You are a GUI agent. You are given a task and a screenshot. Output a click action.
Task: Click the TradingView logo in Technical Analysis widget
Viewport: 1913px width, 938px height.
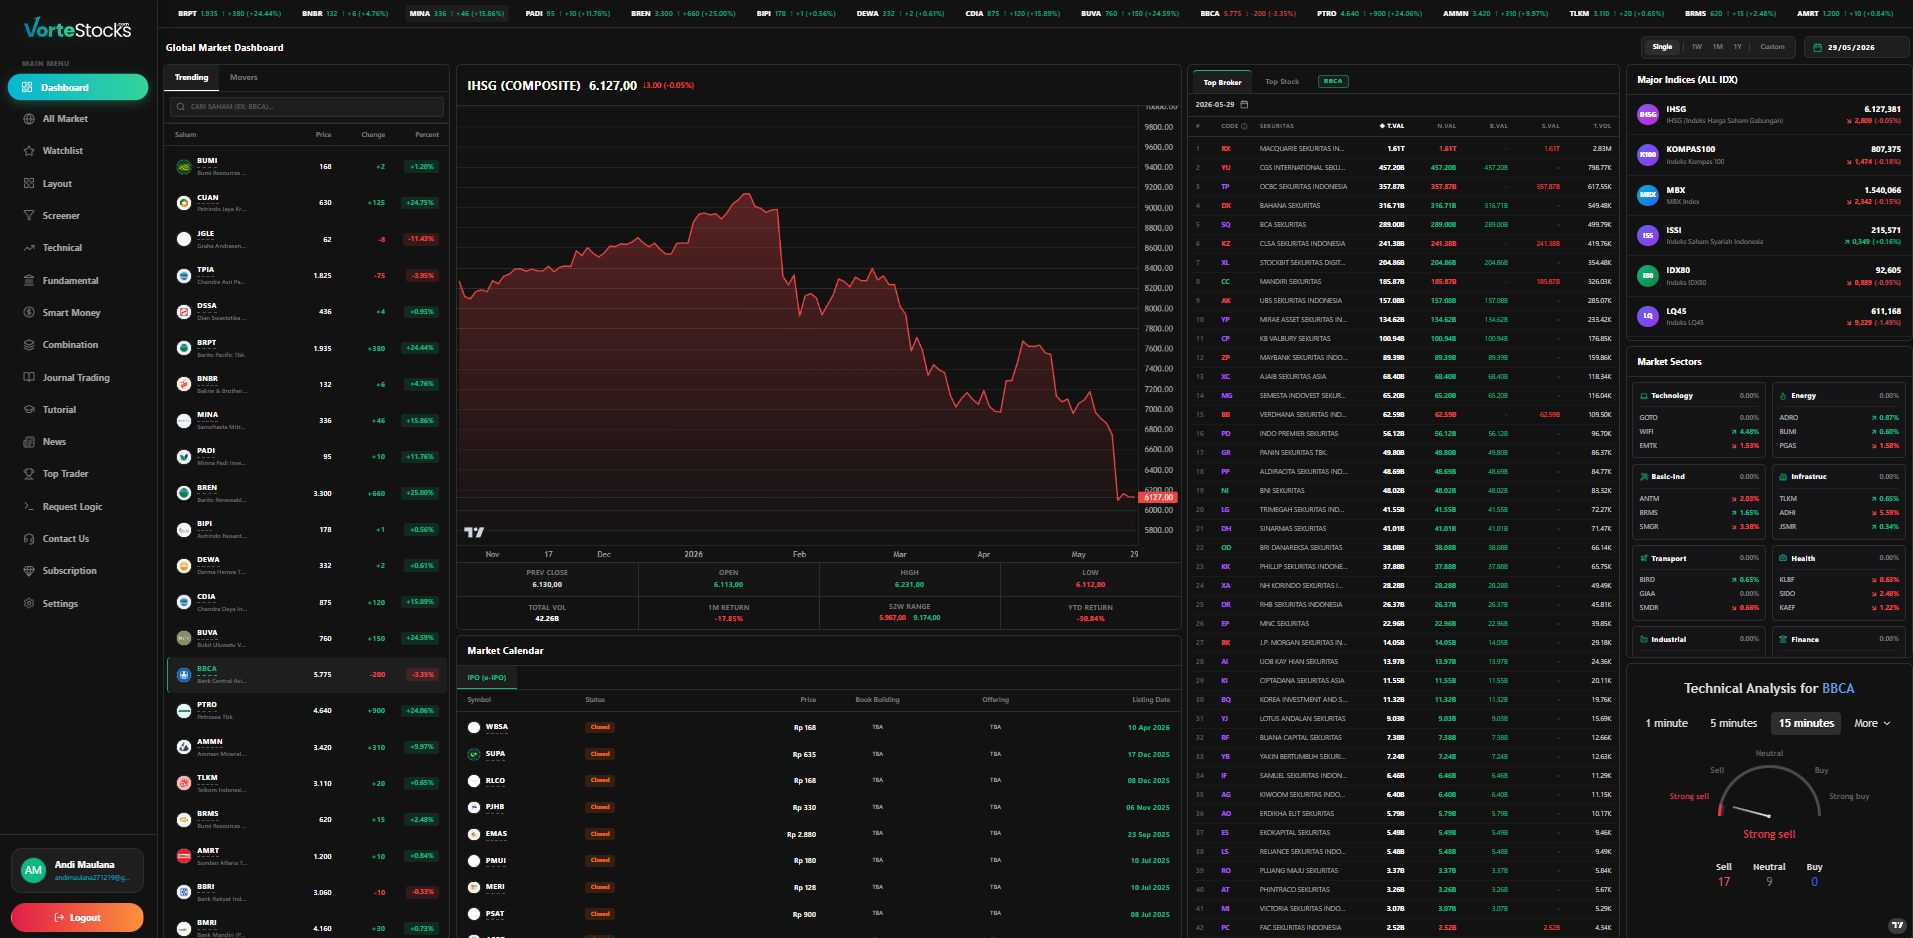[x=1897, y=926]
